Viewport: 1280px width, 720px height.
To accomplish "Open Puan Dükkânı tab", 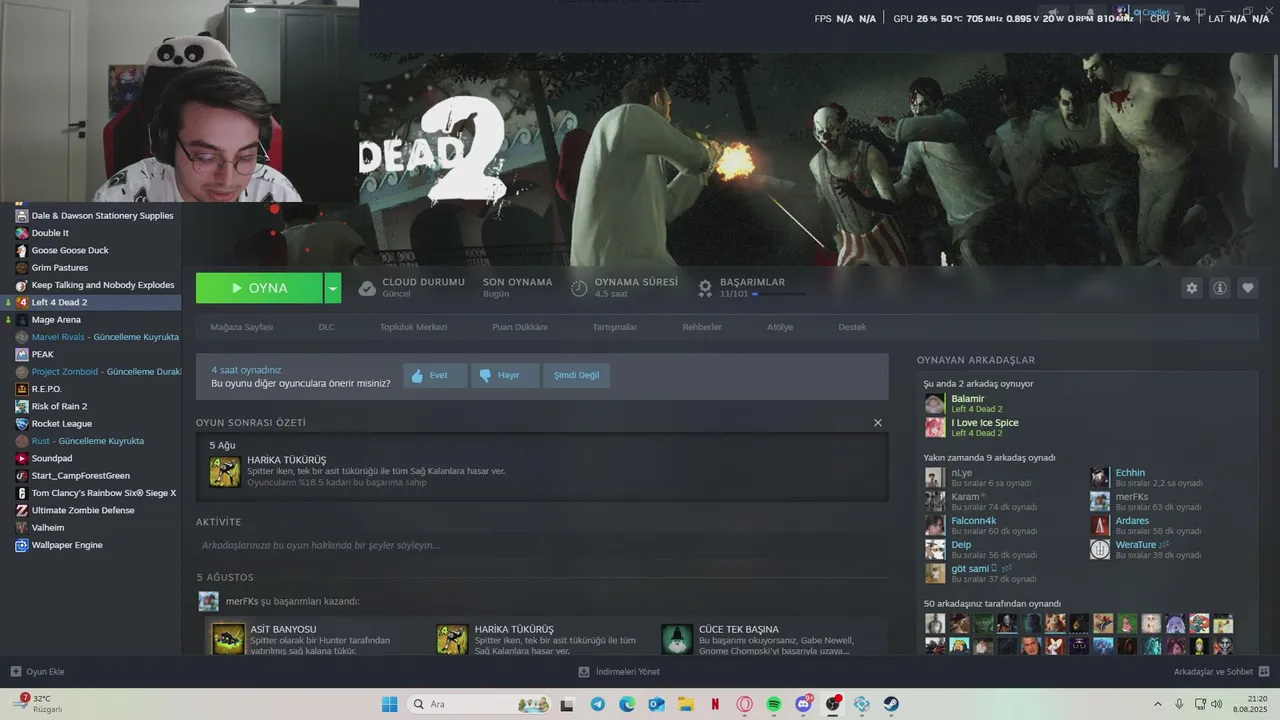I will click(520, 327).
